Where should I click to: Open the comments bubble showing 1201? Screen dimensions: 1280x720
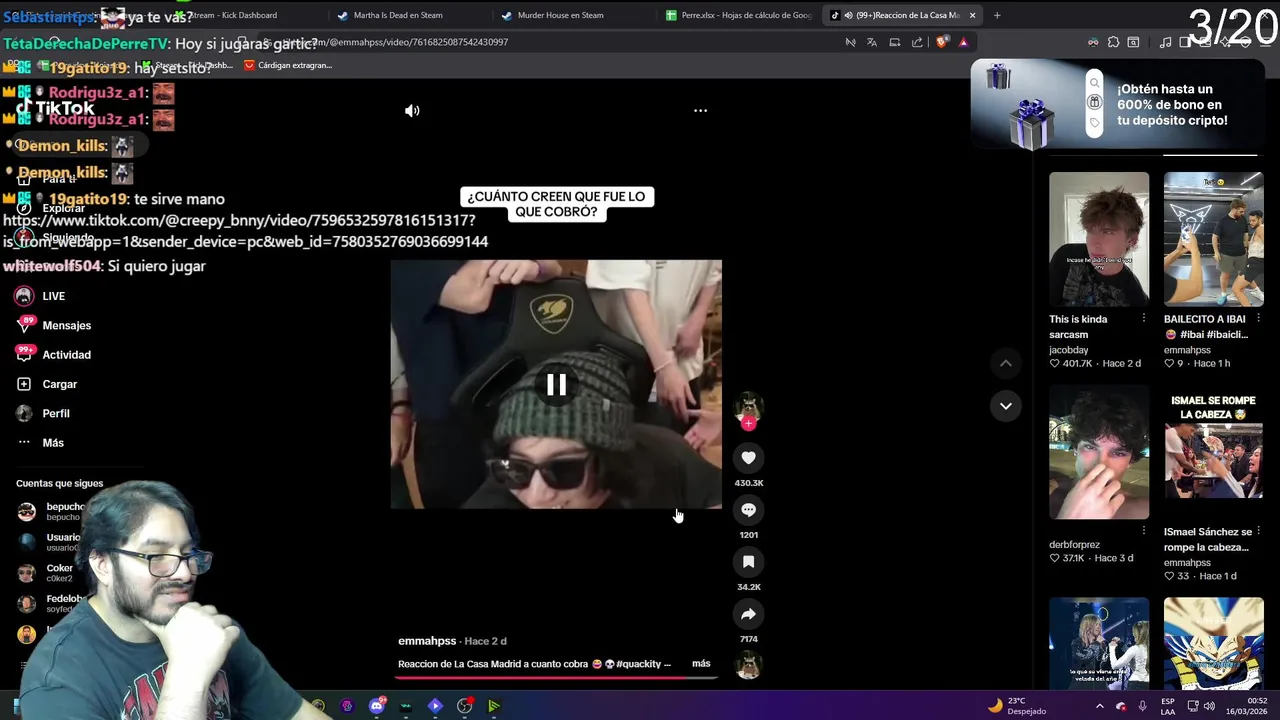coord(748,510)
